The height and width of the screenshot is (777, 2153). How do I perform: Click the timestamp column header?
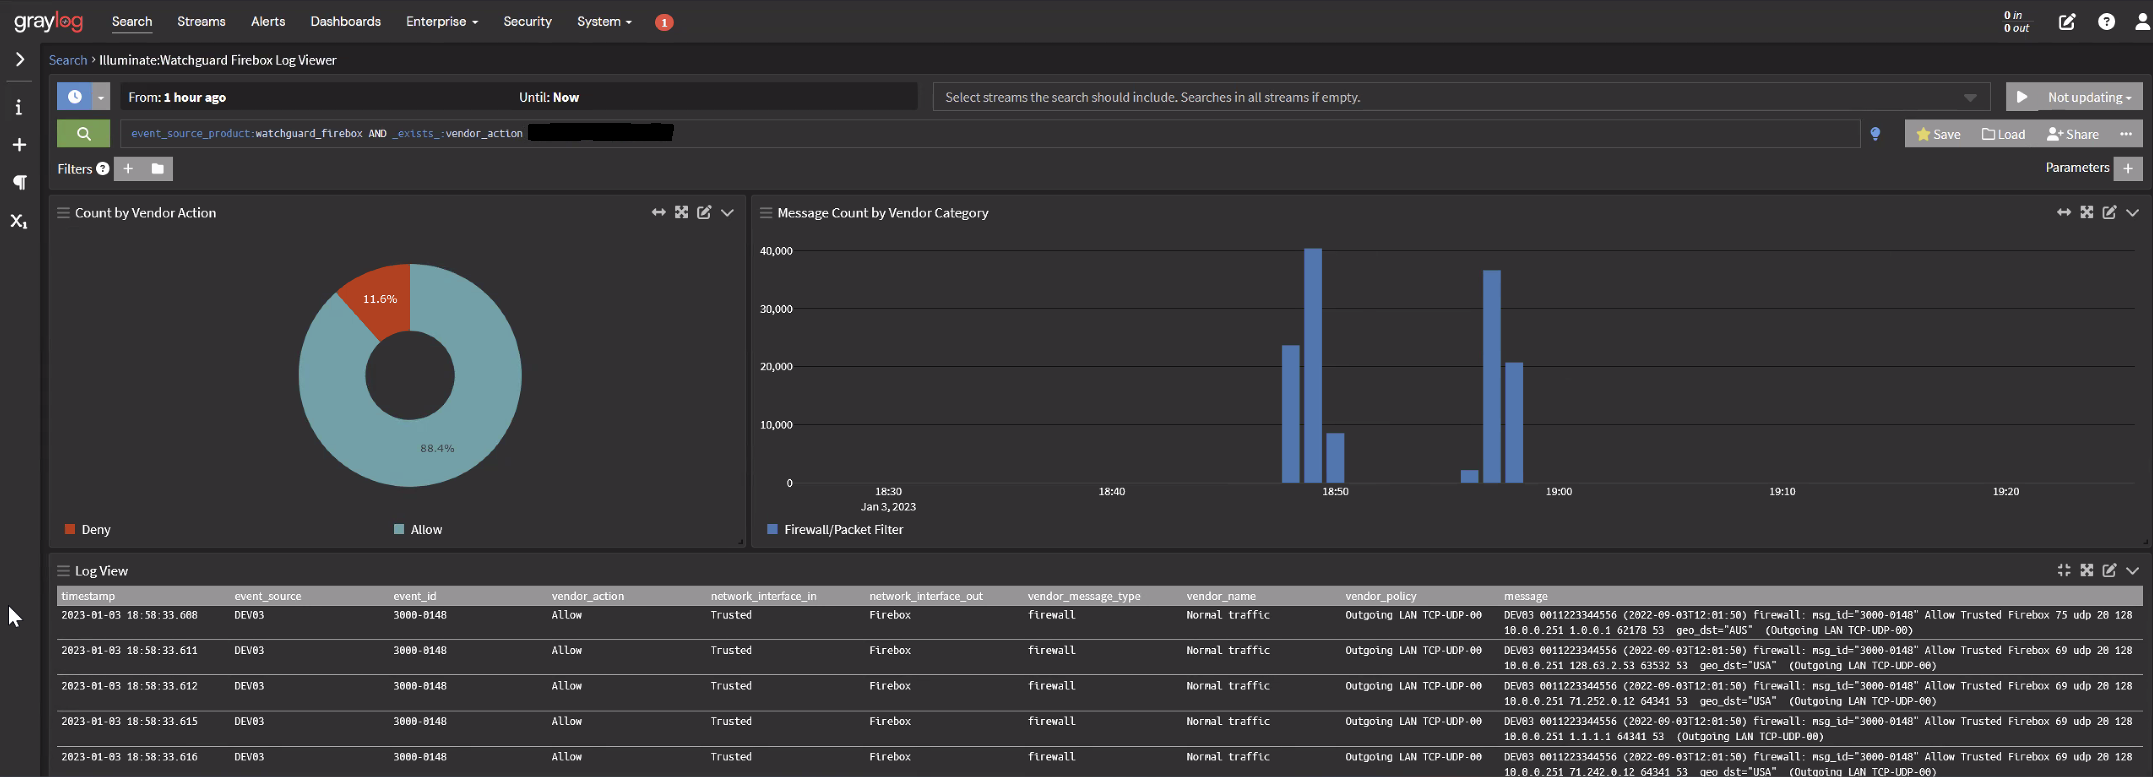click(x=88, y=596)
